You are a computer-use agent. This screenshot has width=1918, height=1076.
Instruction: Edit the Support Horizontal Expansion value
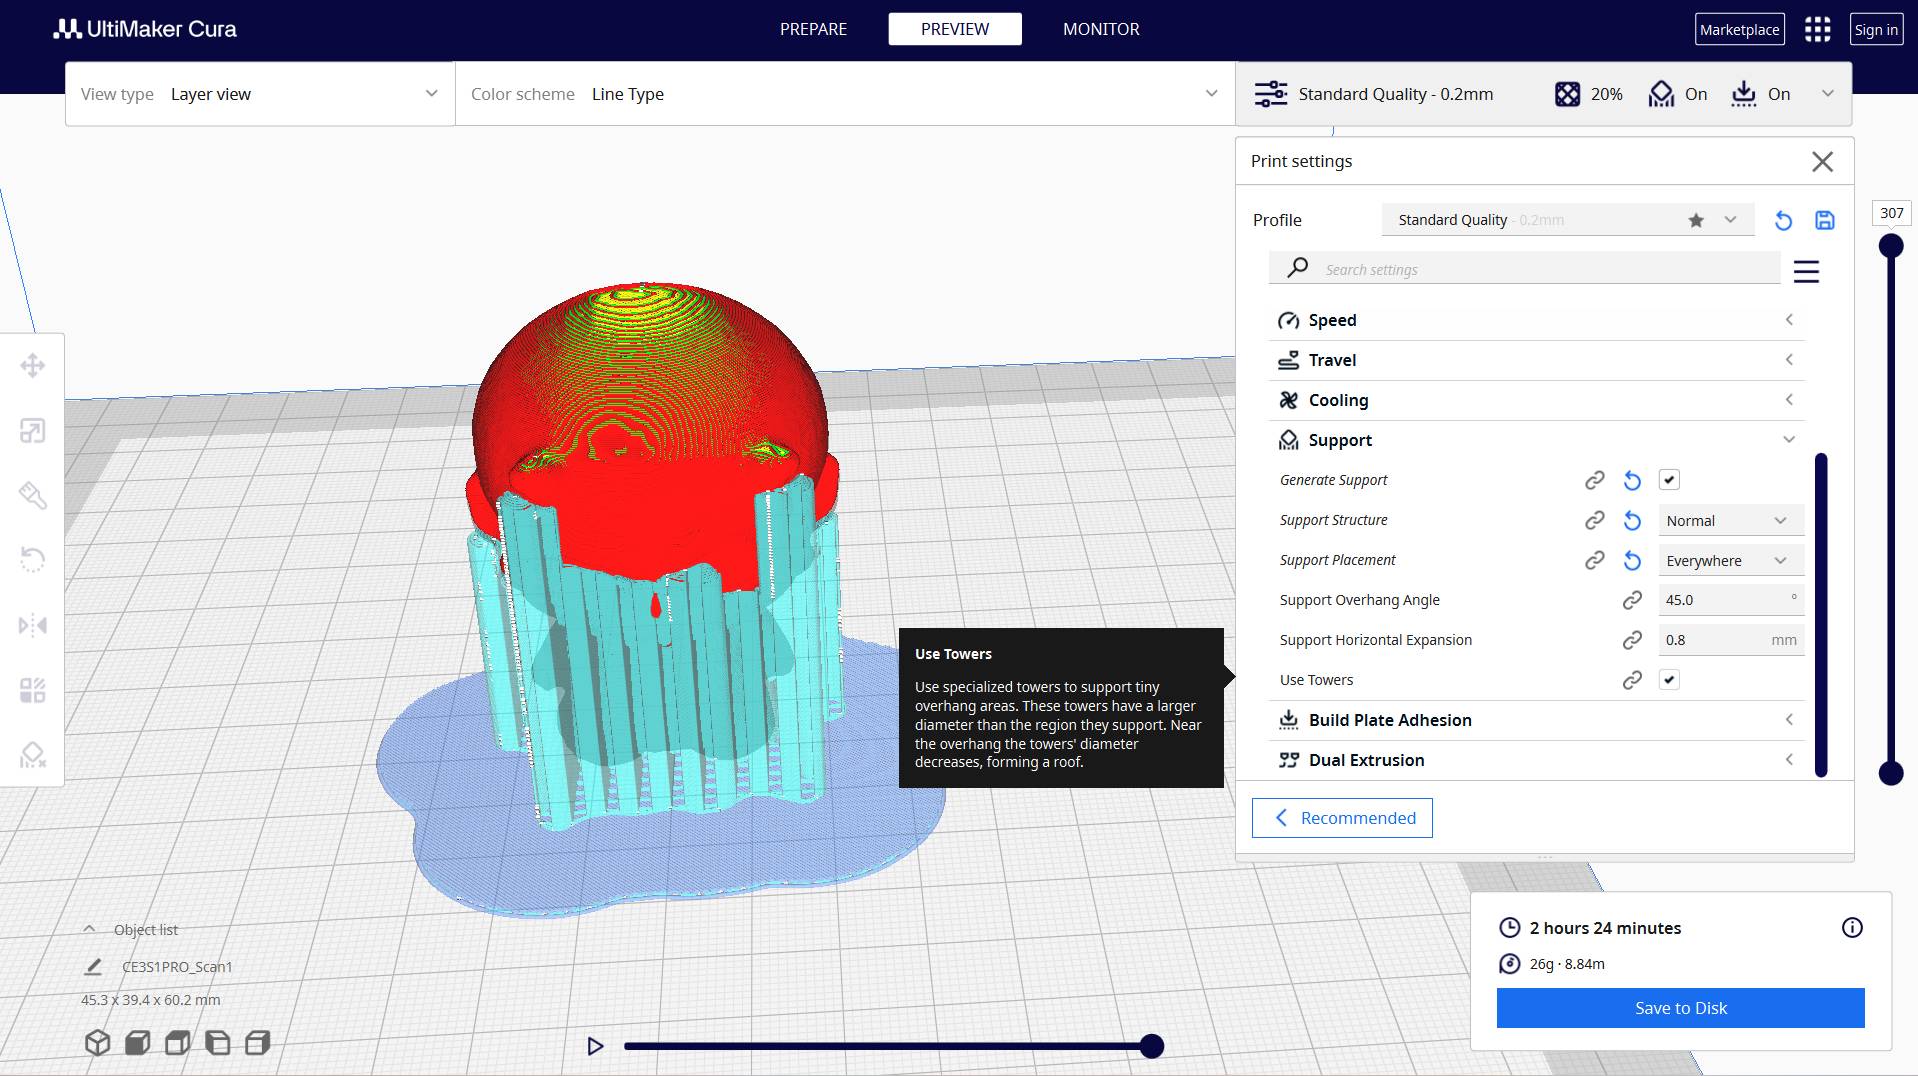coord(1731,640)
